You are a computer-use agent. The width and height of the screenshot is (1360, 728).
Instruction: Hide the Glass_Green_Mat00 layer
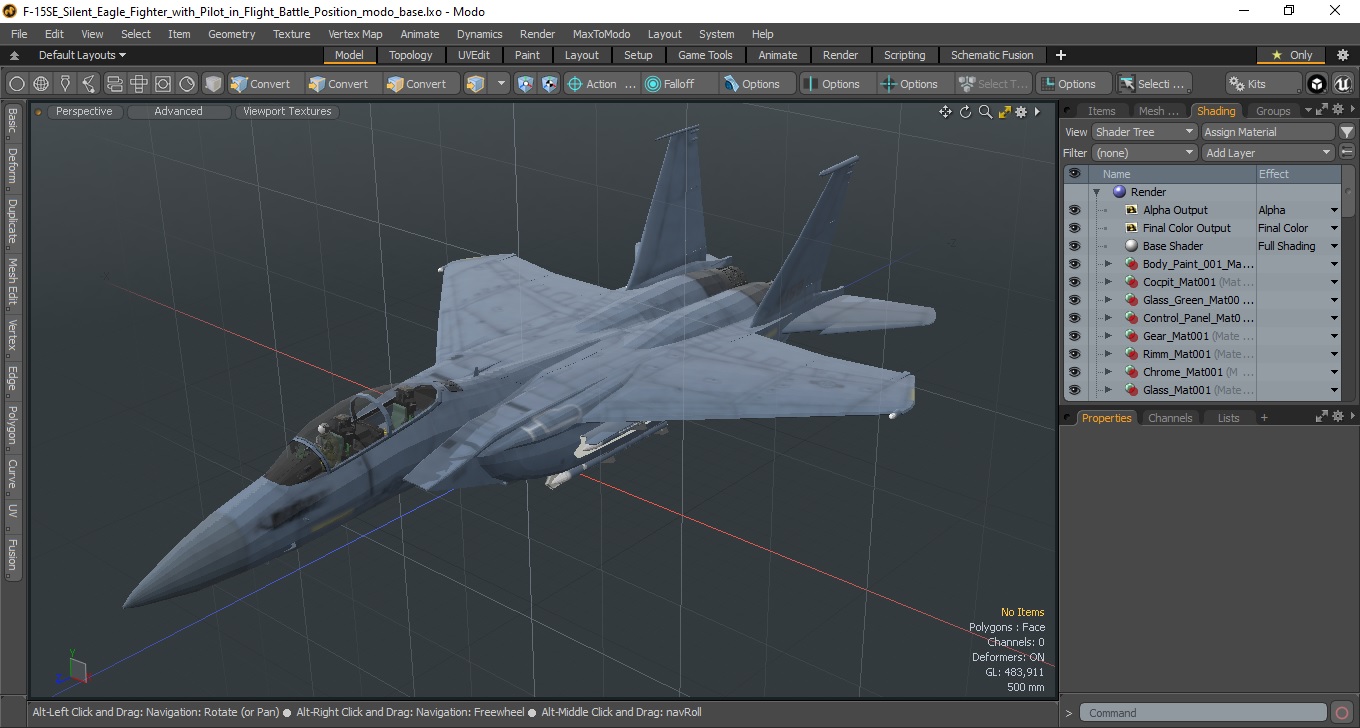(x=1074, y=300)
